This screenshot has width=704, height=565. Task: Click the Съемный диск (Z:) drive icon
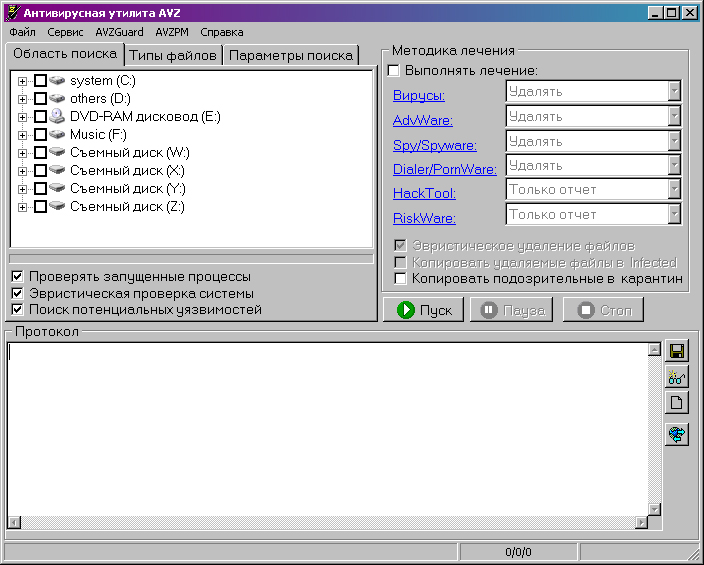pyautogui.click(x=57, y=206)
